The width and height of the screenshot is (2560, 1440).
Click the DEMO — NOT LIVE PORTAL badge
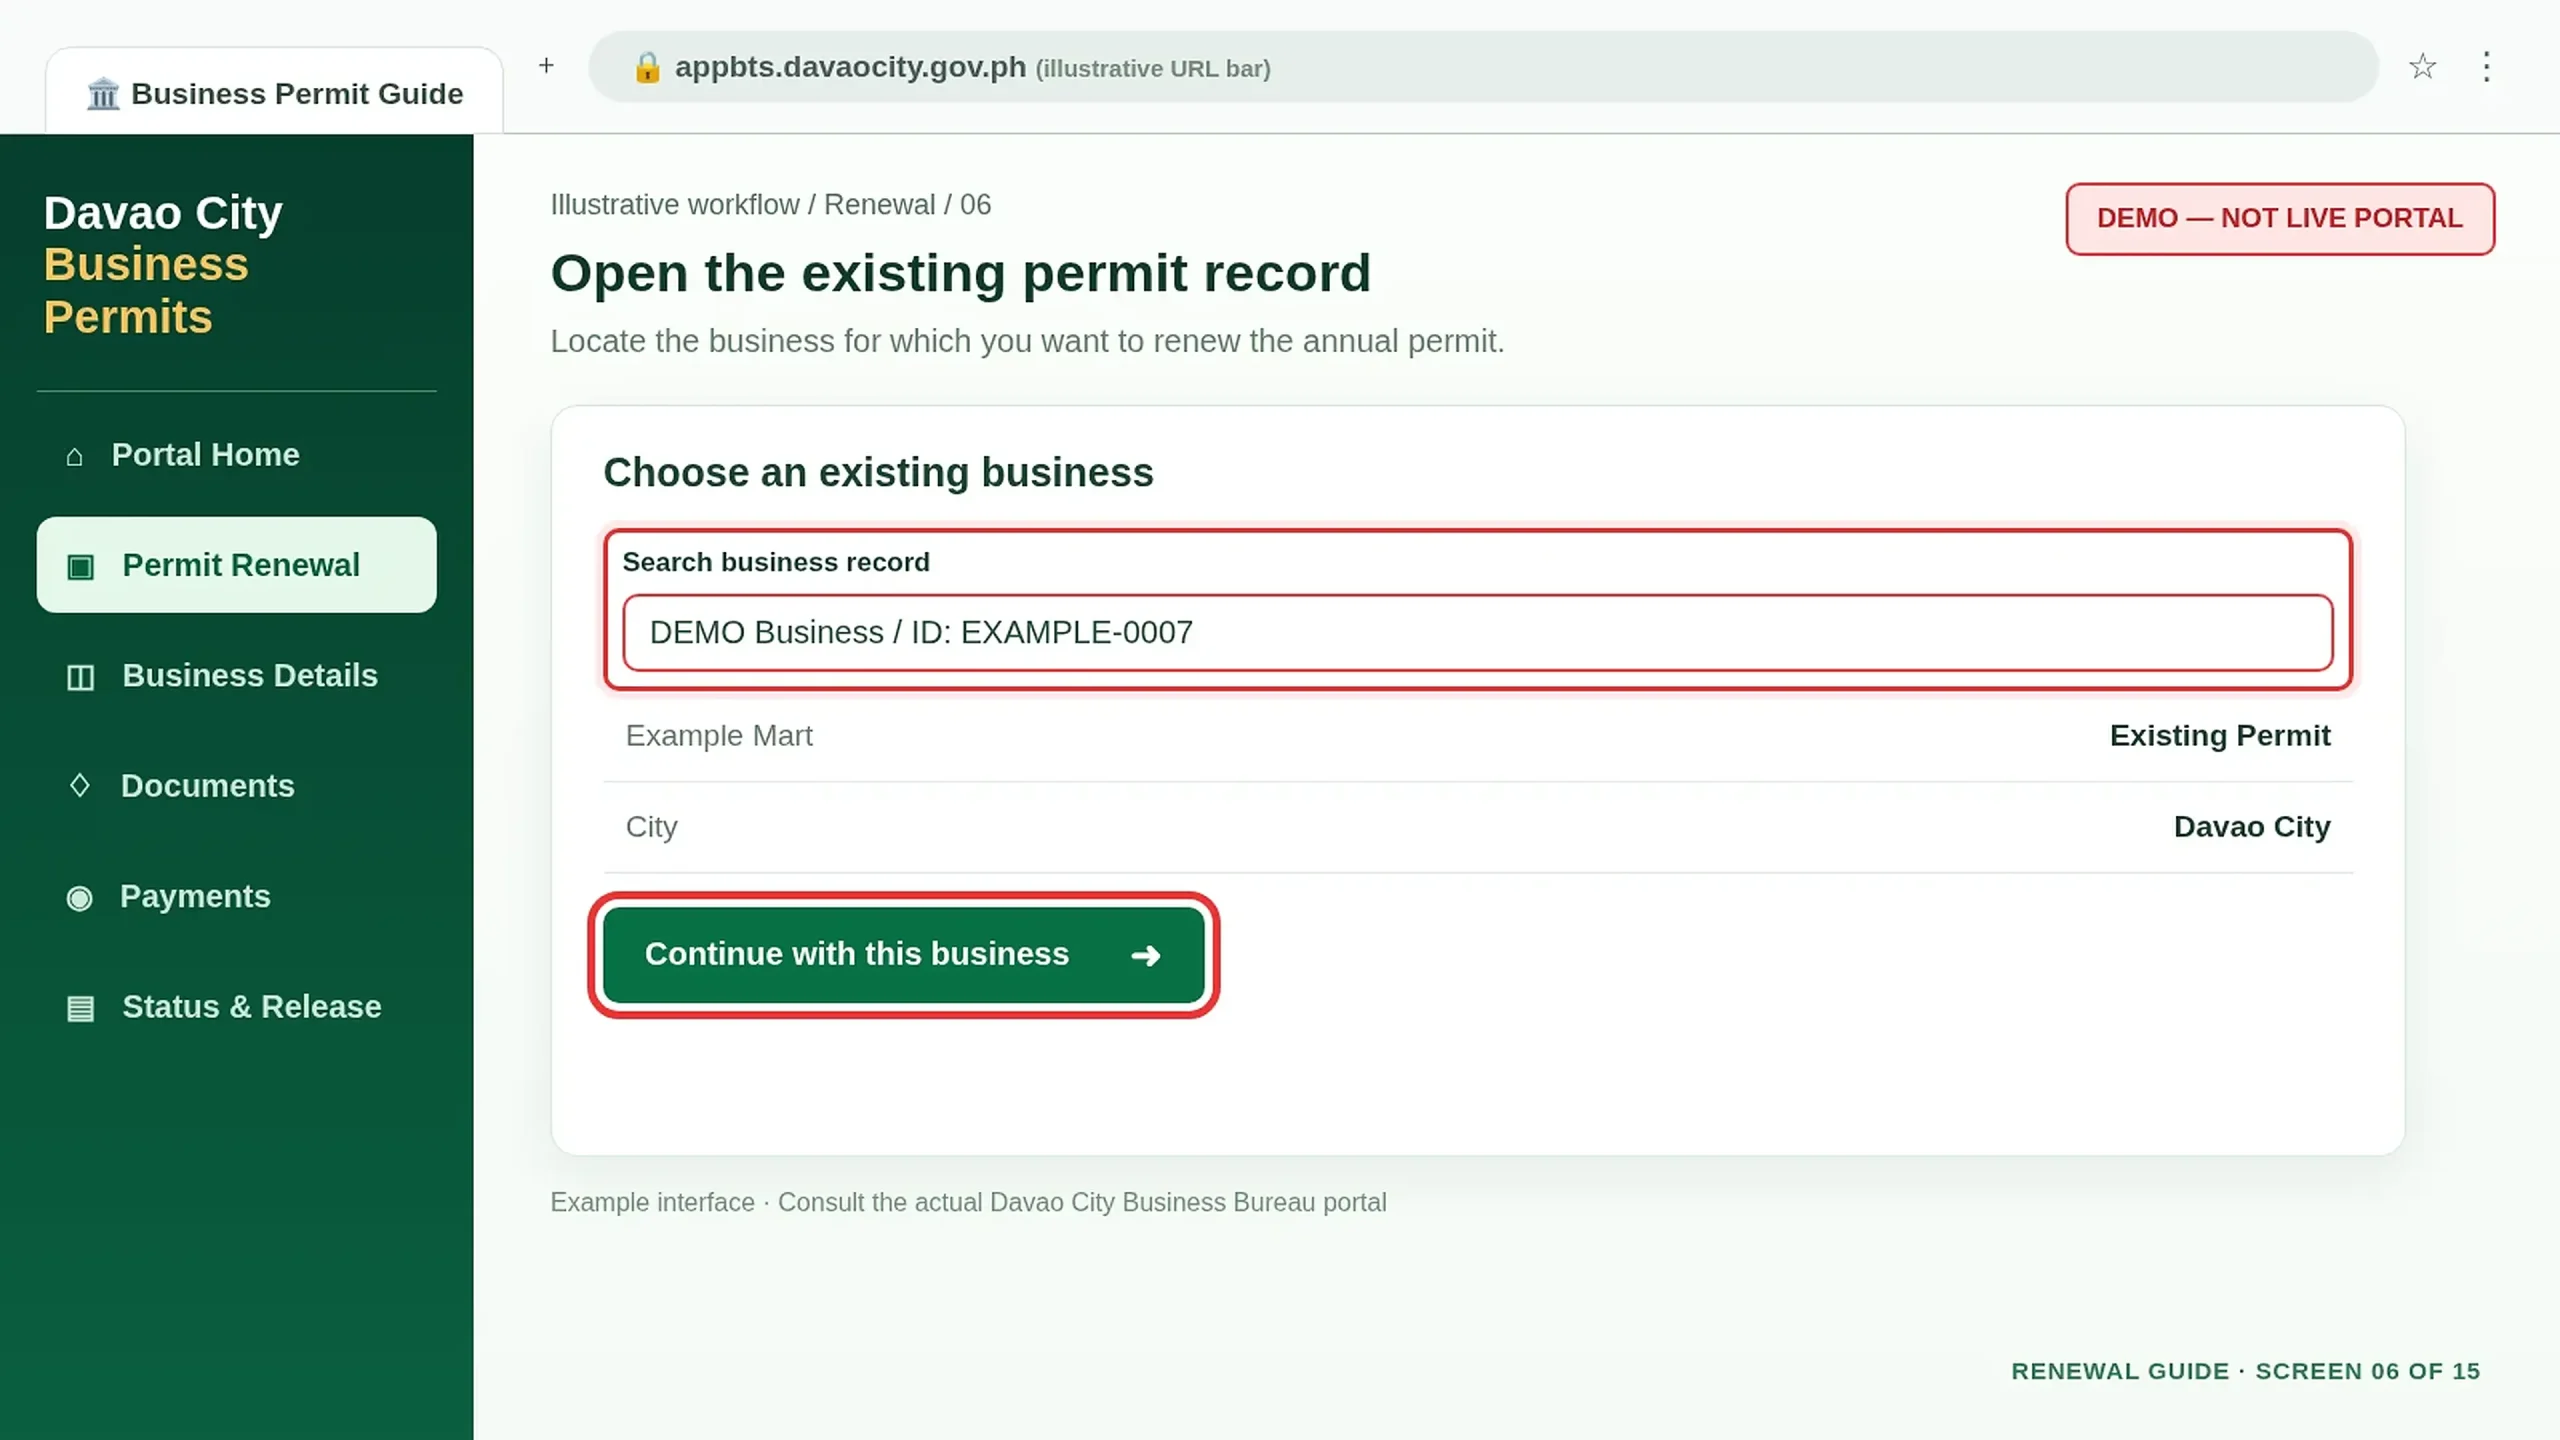pyautogui.click(x=2280, y=219)
